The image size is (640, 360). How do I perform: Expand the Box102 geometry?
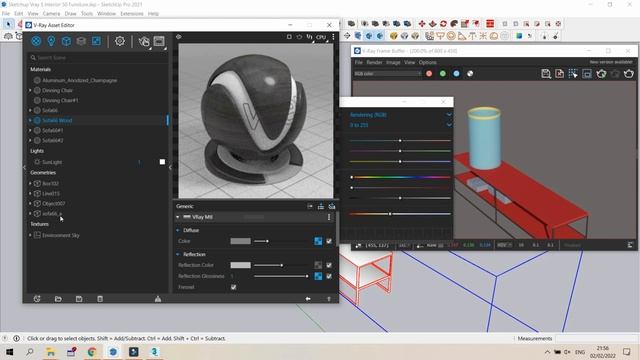point(30,184)
